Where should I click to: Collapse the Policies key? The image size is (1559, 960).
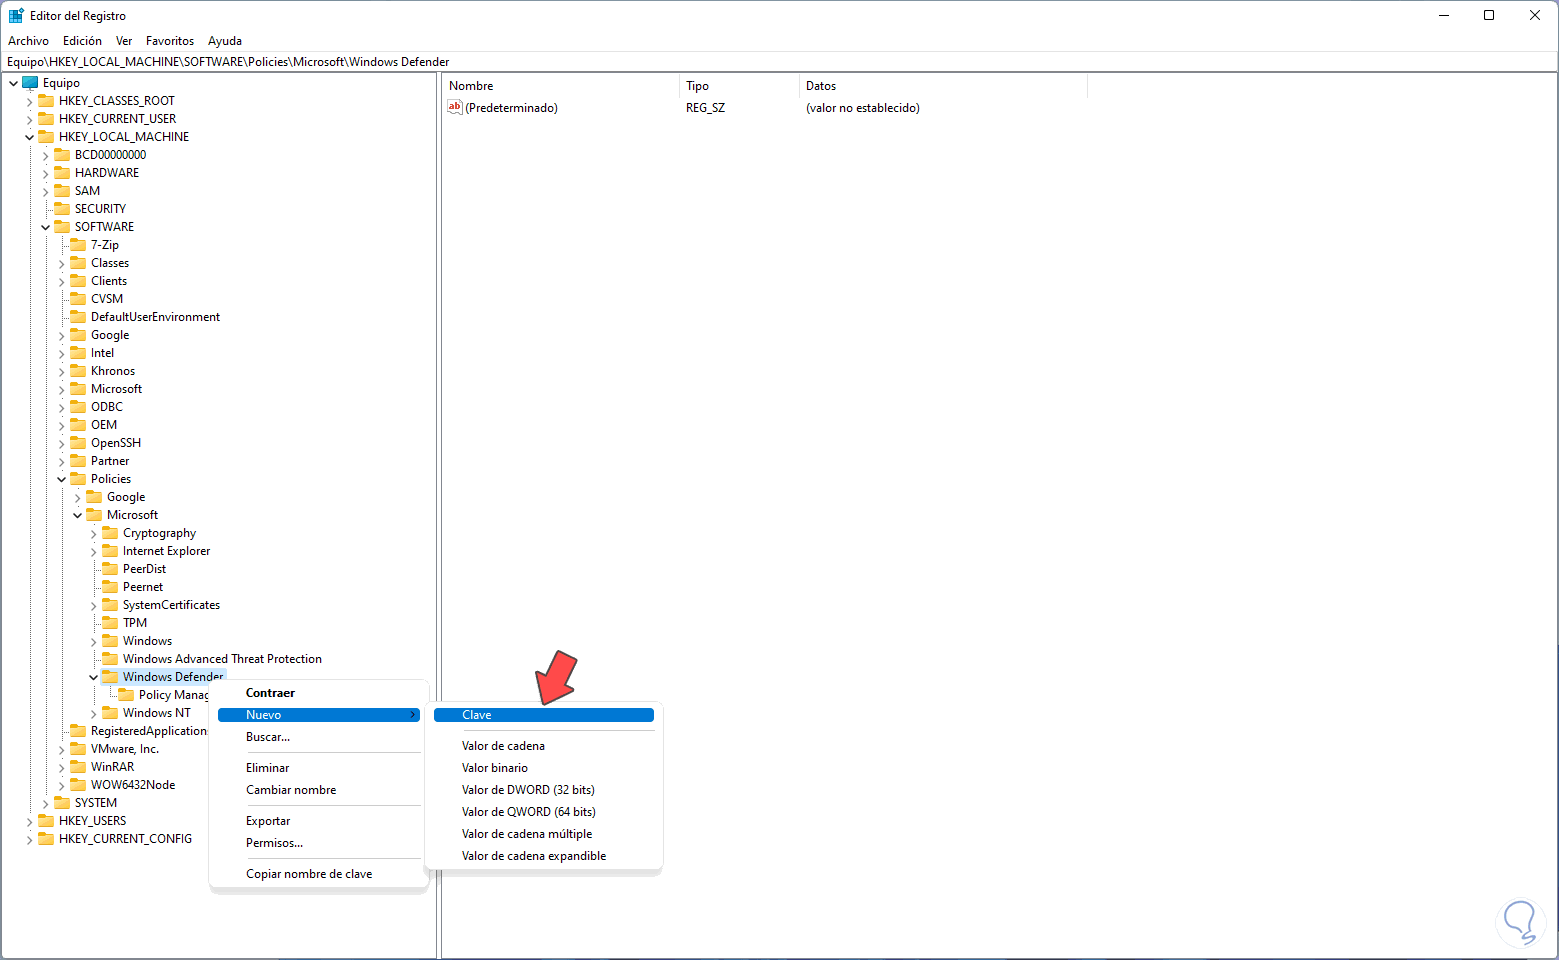click(61, 479)
